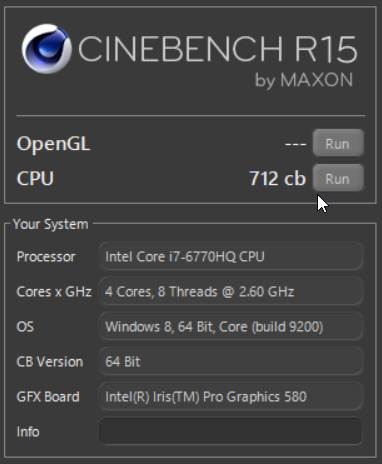The width and height of the screenshot is (382, 464).
Task: Click the by MAXON label
Action: pos(304,80)
